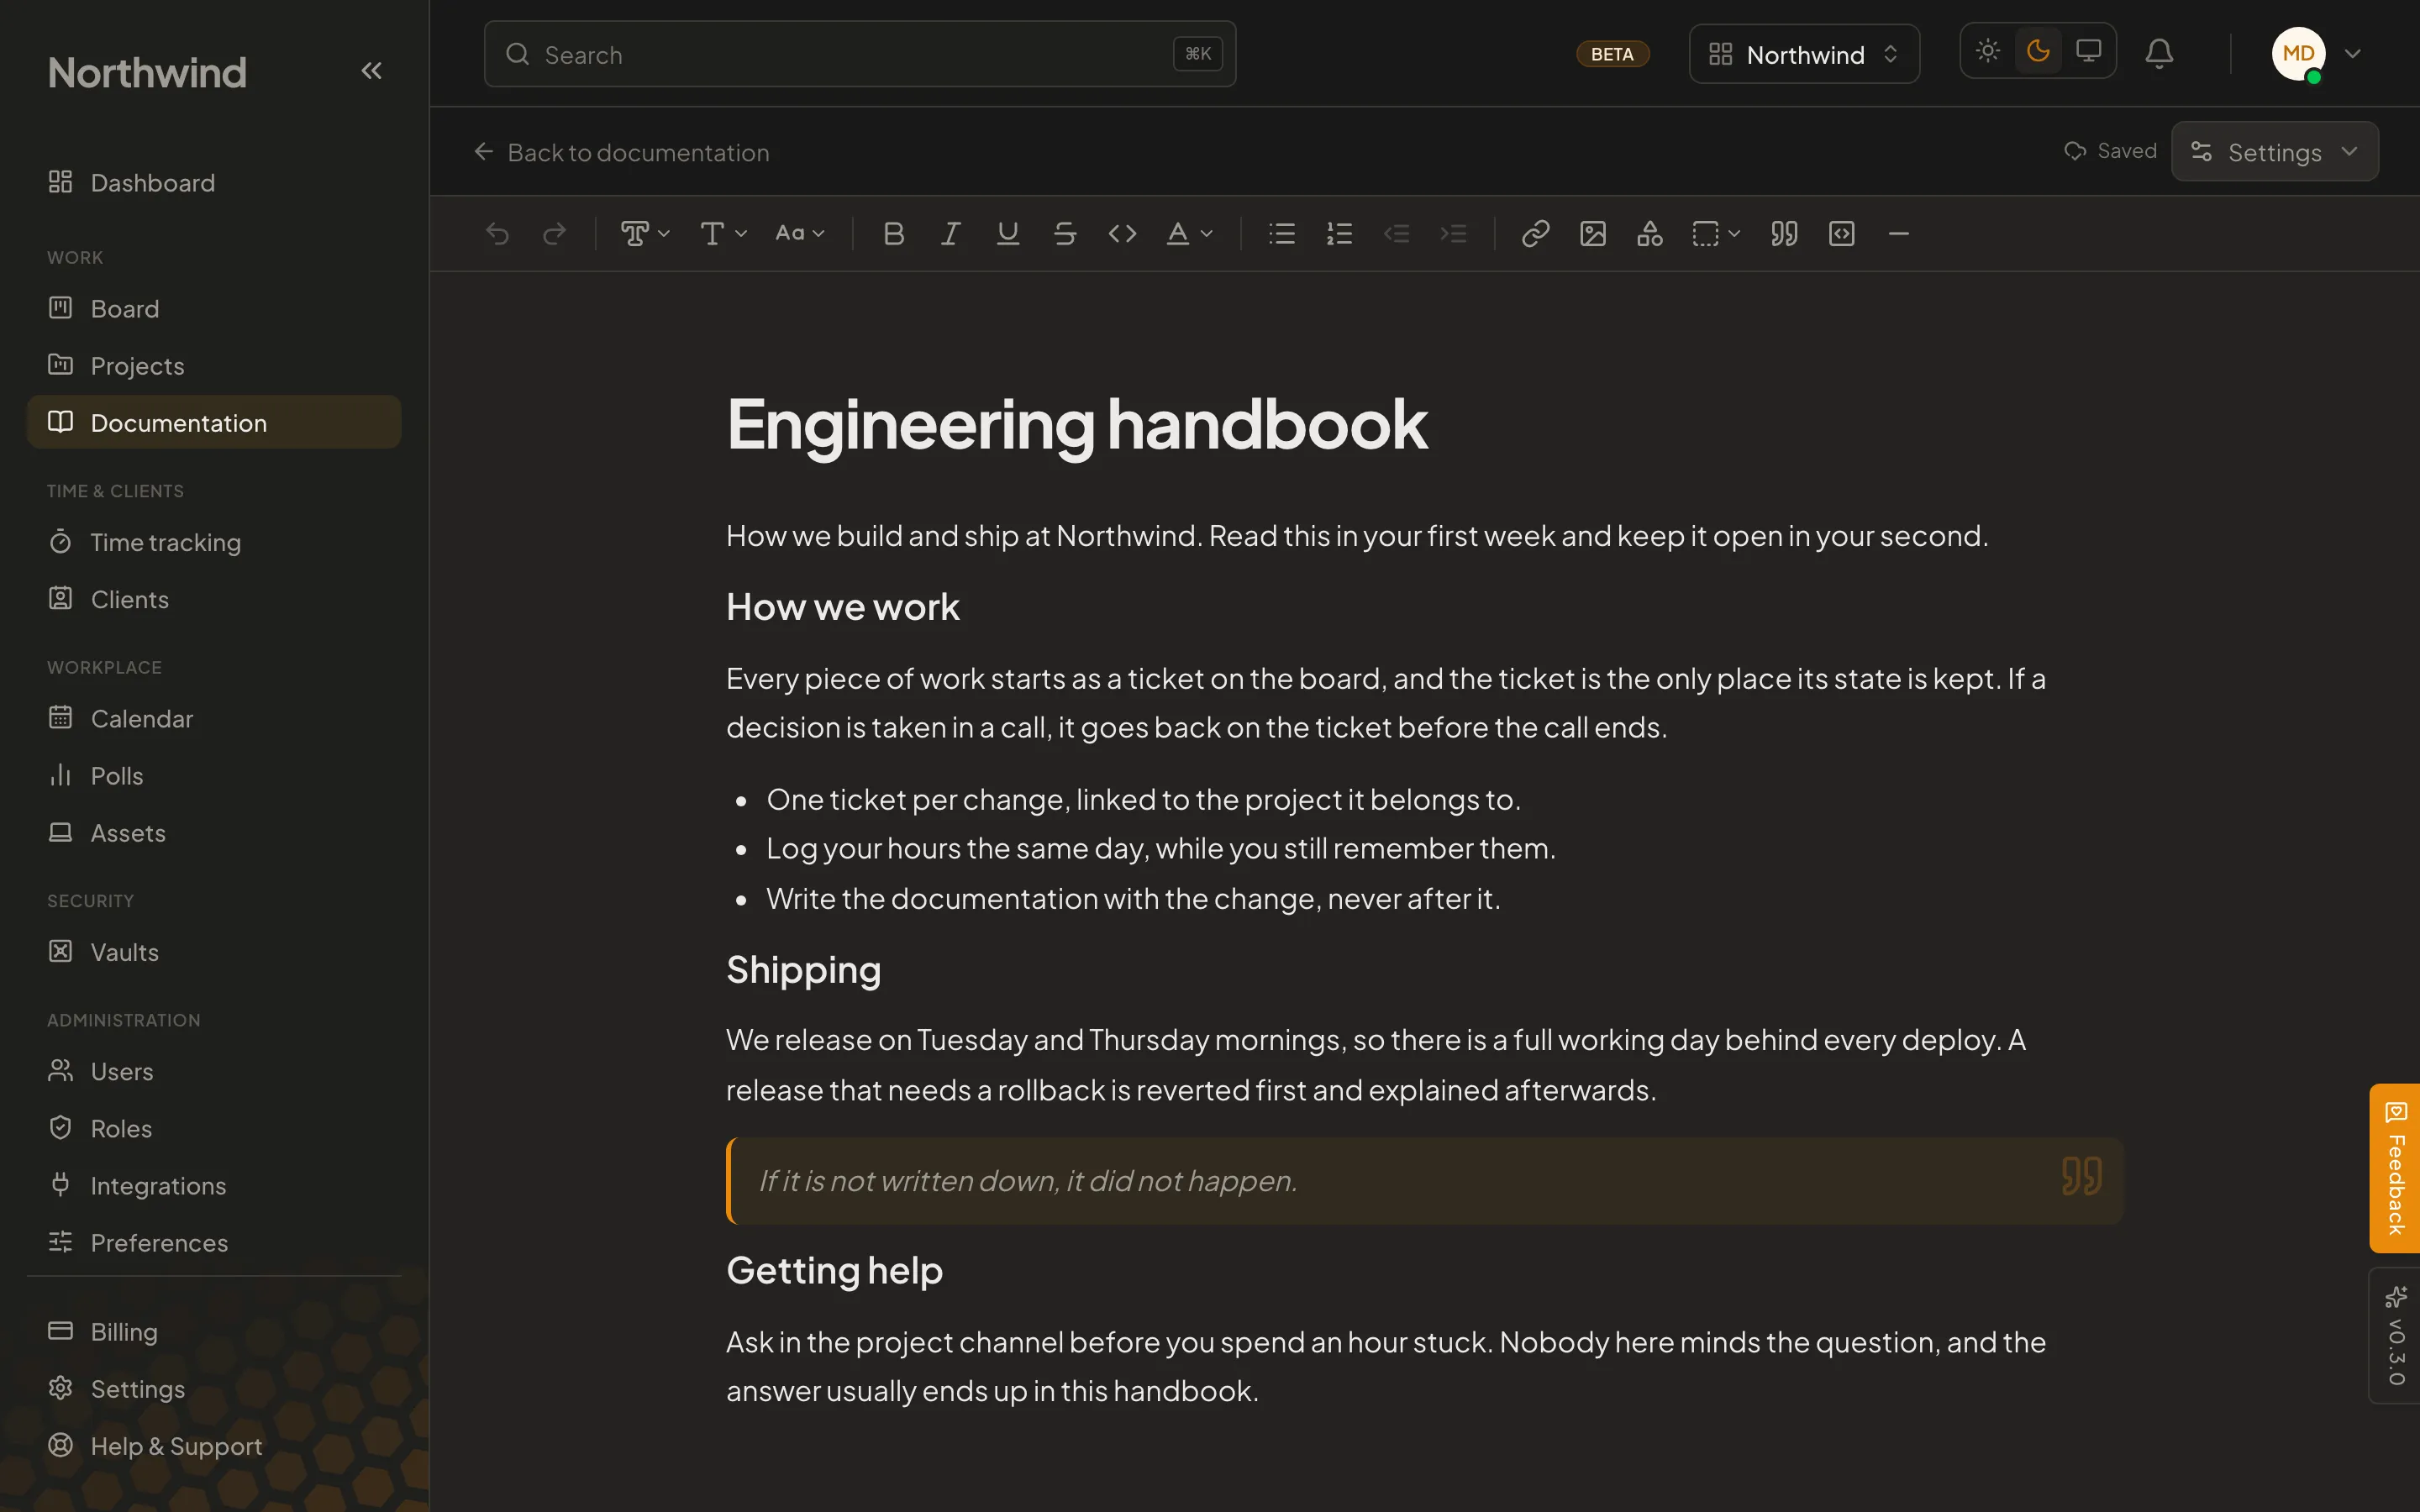Click the How we work heading
Image resolution: width=2420 pixels, height=1512 pixels.
click(842, 607)
